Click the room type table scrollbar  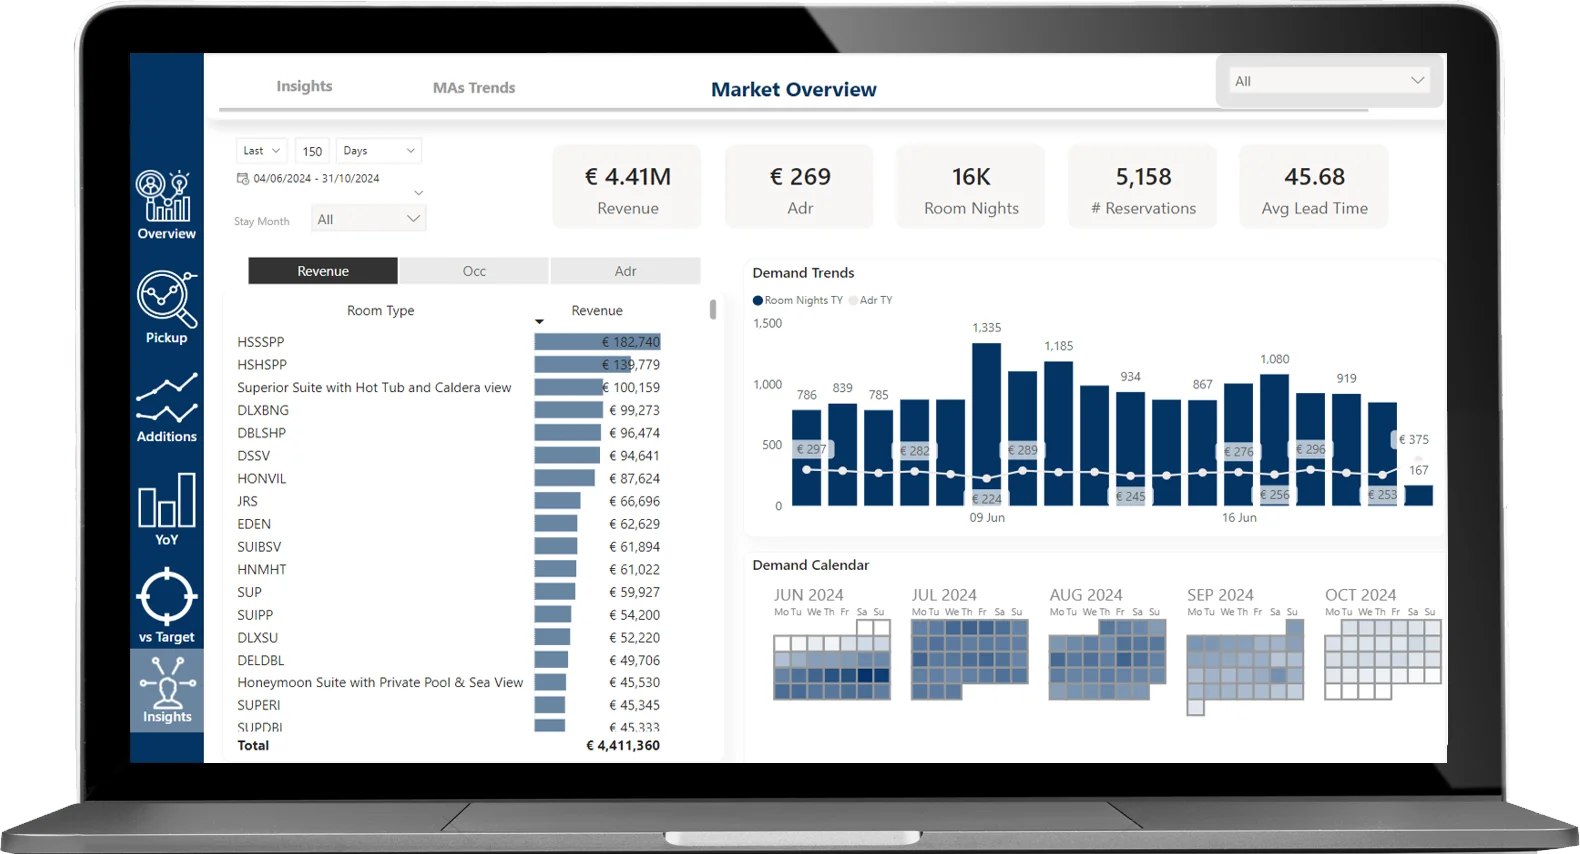pos(713,310)
